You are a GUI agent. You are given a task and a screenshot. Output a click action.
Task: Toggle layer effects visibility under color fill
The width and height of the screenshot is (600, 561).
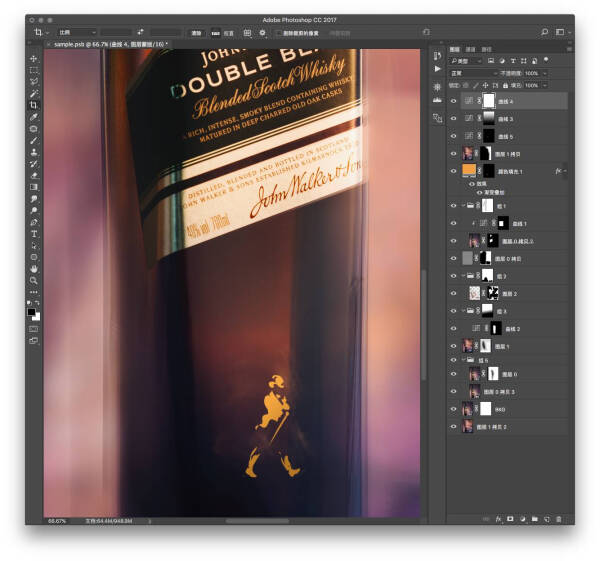(472, 184)
